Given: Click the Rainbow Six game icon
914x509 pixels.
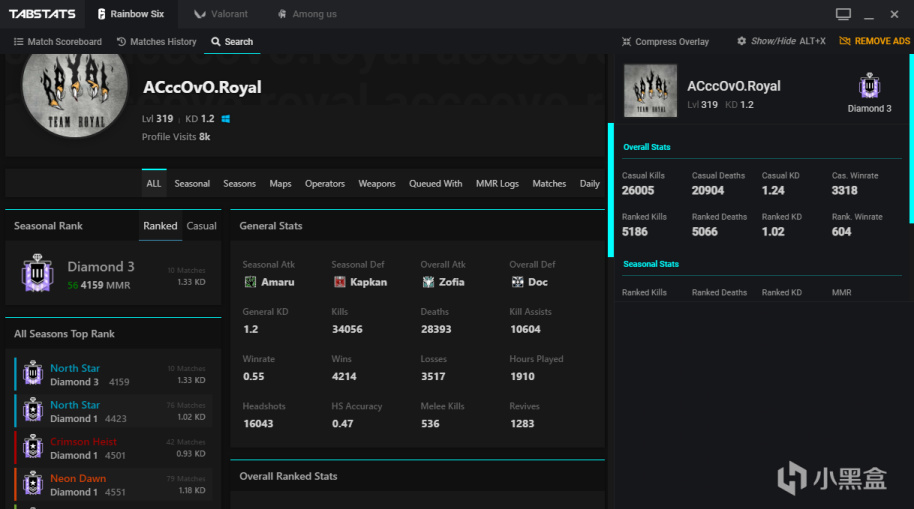Looking at the screenshot, I should coord(101,14).
